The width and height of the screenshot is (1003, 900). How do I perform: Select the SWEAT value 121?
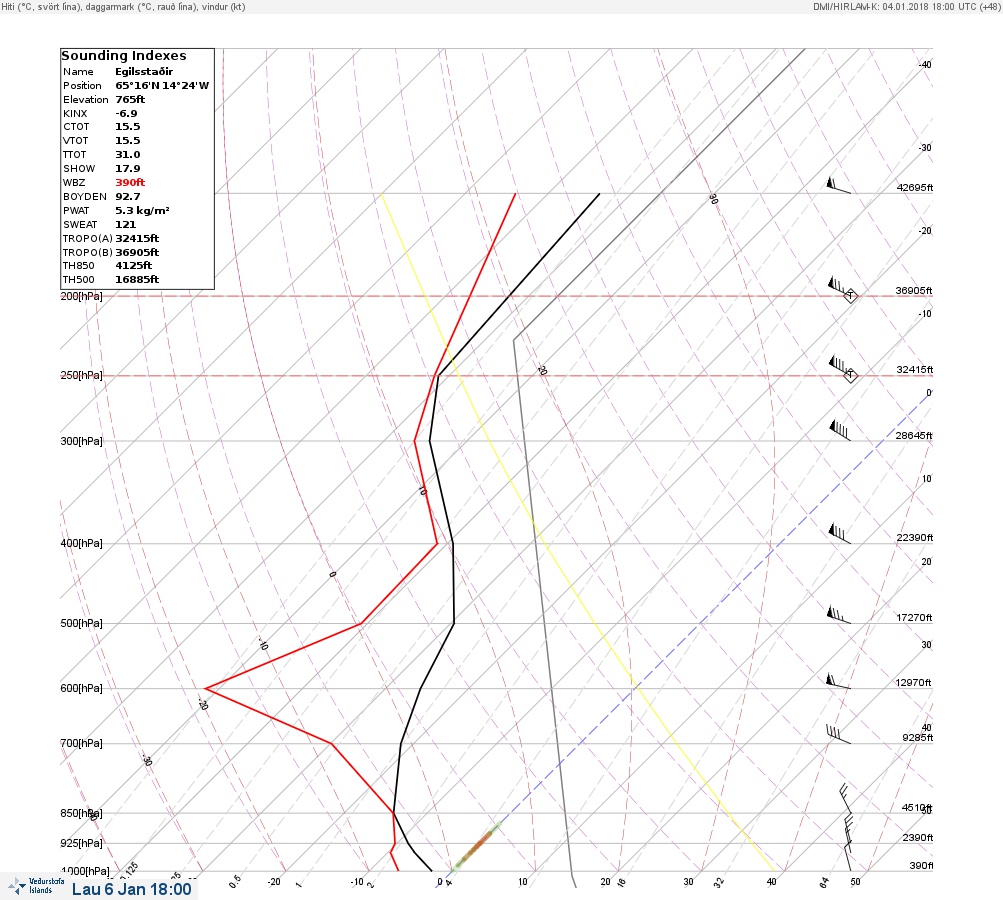[x=125, y=225]
